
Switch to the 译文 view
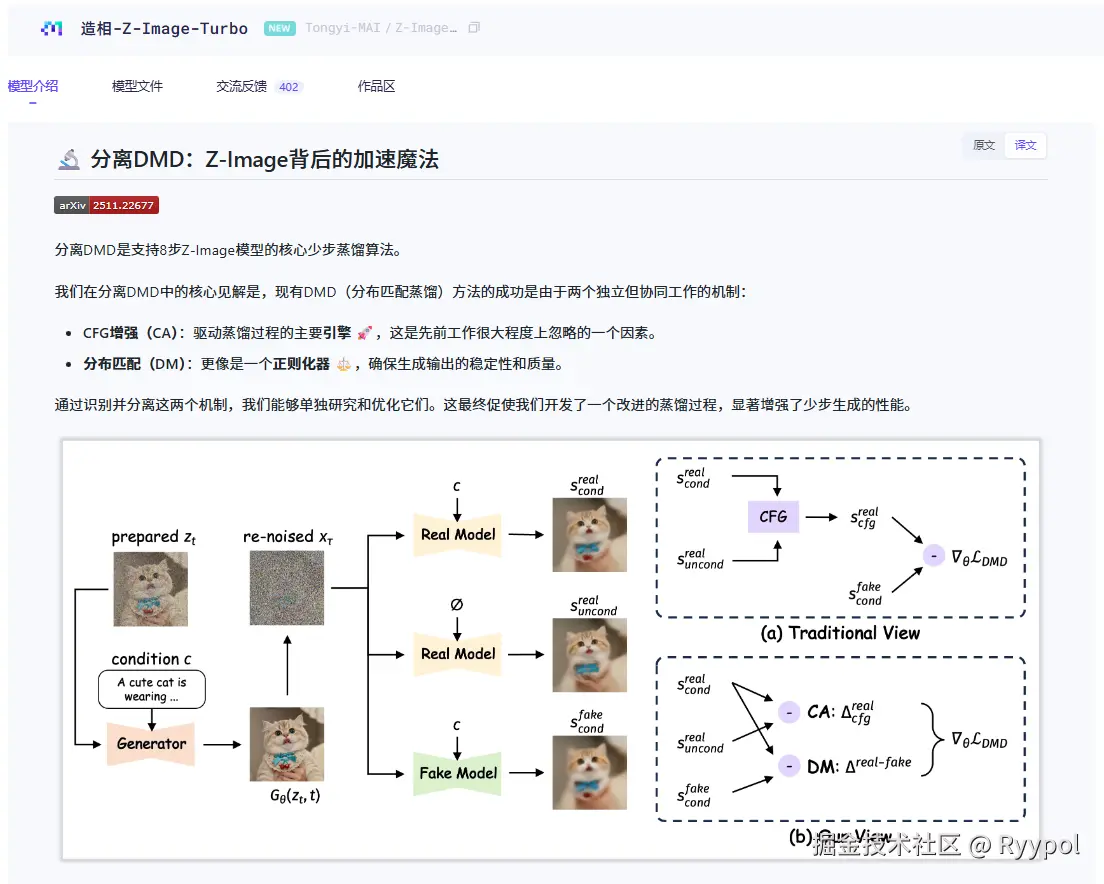(1025, 145)
